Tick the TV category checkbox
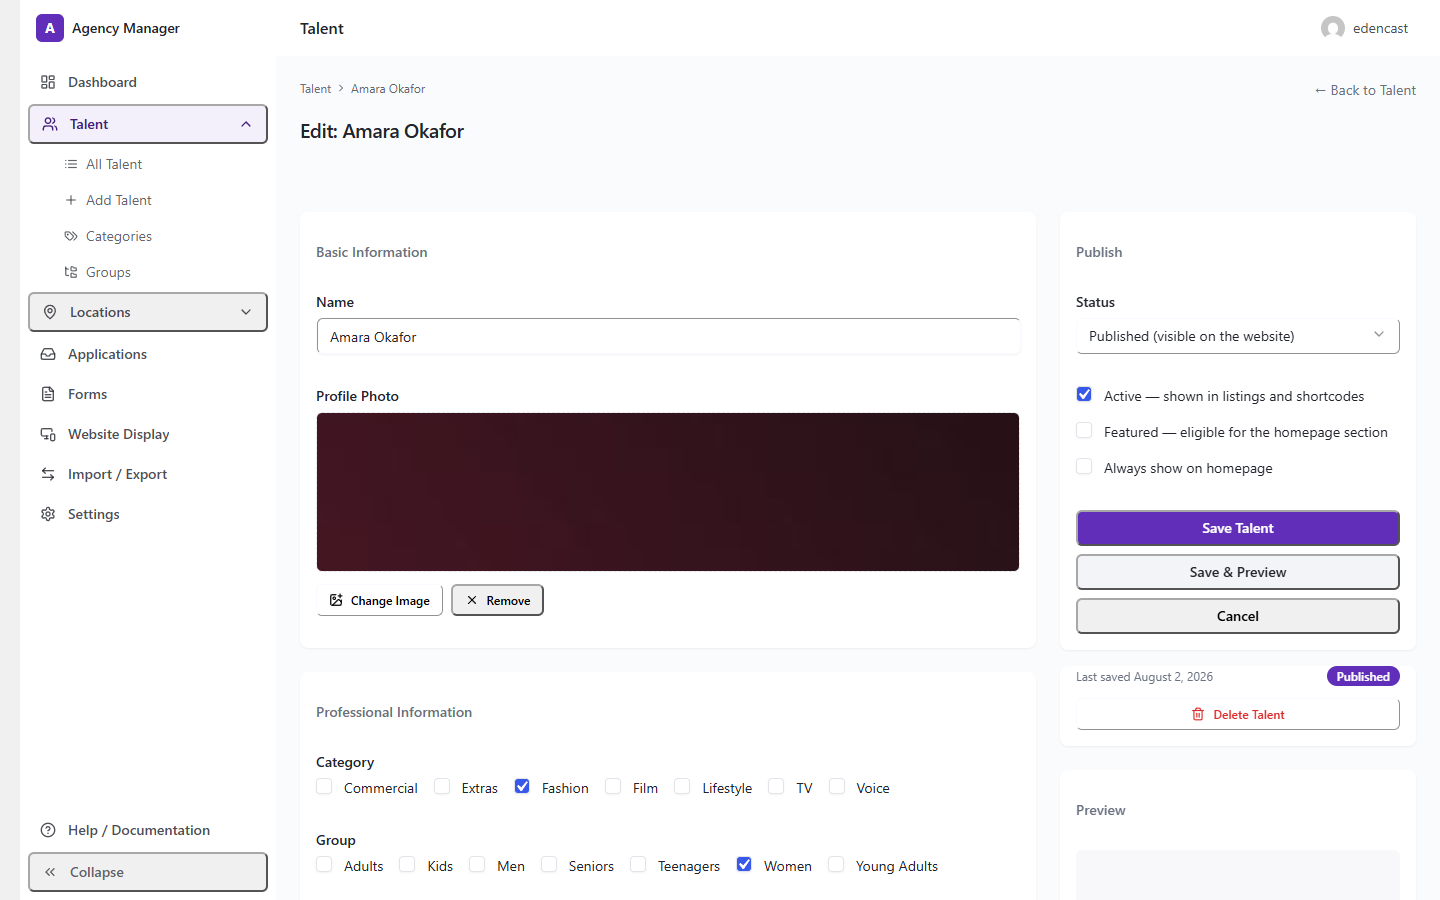Screen dimensions: 1440x900 (x=776, y=787)
